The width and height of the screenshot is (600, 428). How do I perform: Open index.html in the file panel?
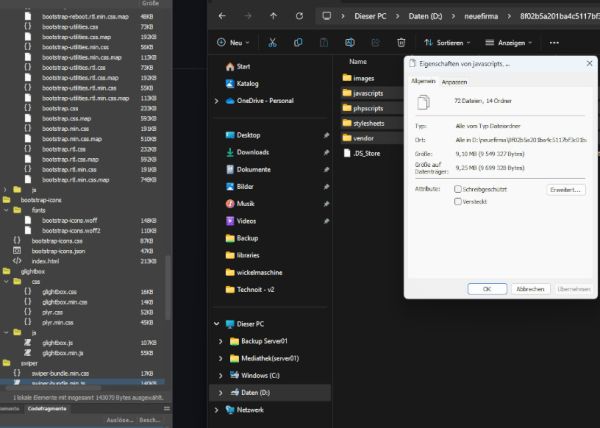point(46,260)
